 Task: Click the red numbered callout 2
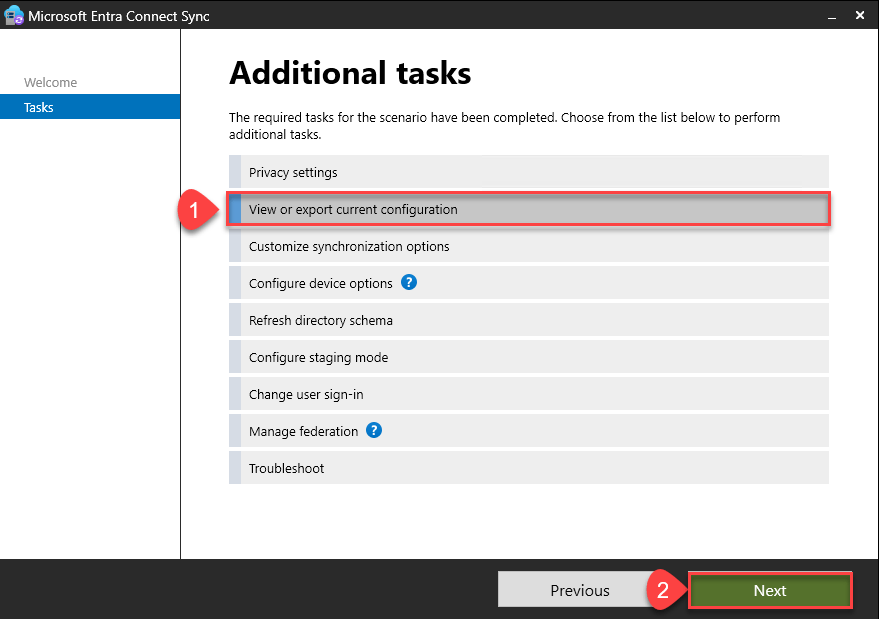[x=662, y=590]
